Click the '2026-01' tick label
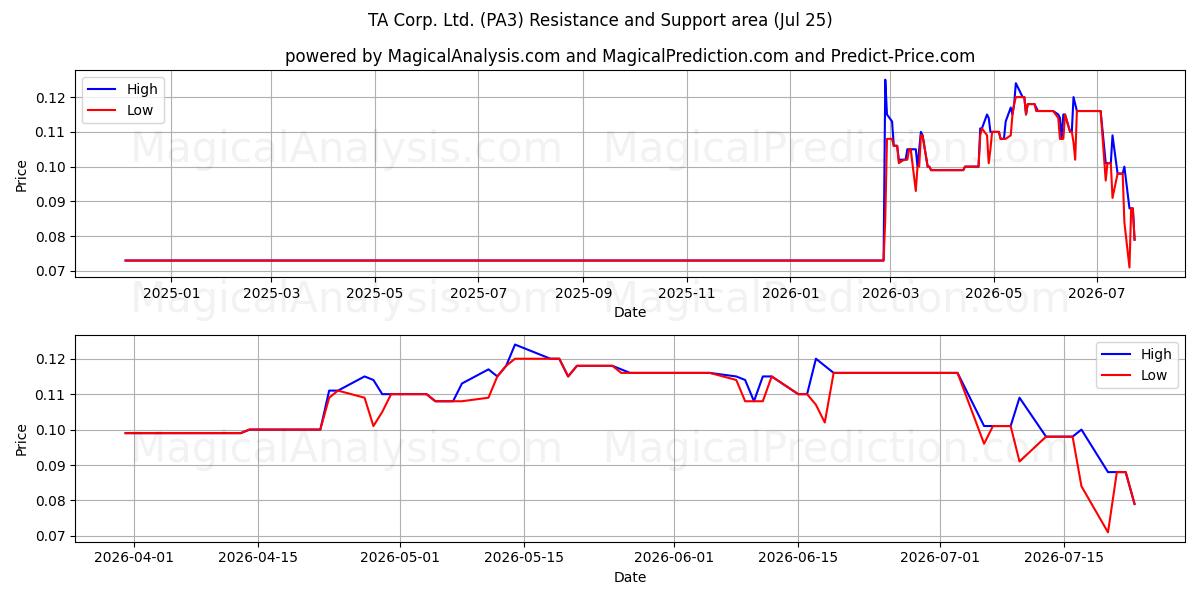This screenshot has height=600, width=1200. coord(790,293)
